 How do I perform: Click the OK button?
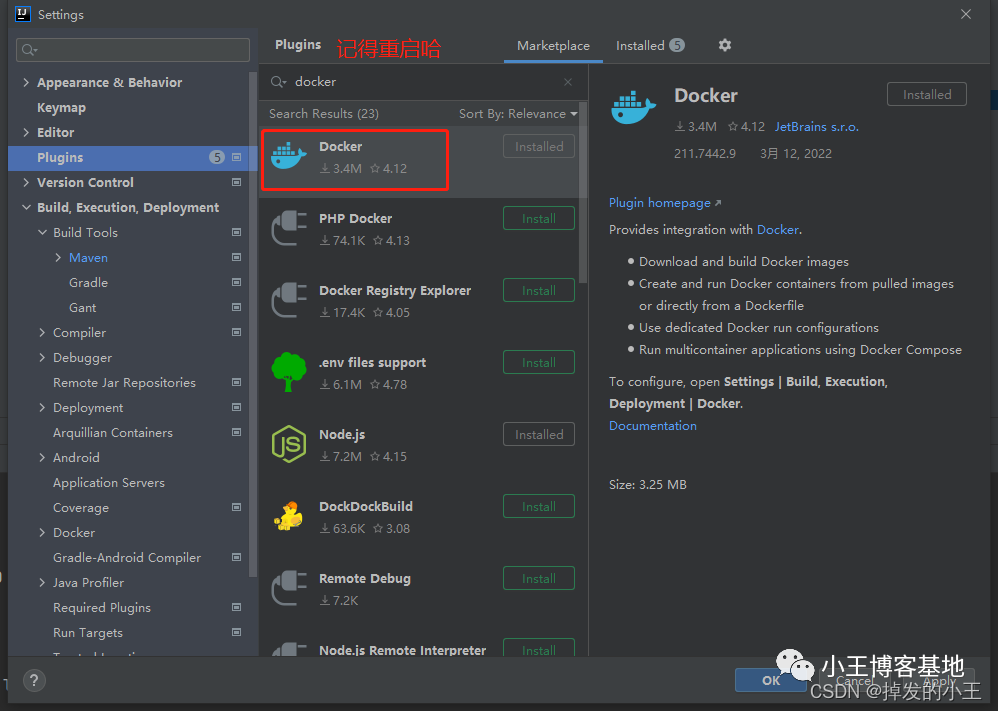click(x=770, y=680)
